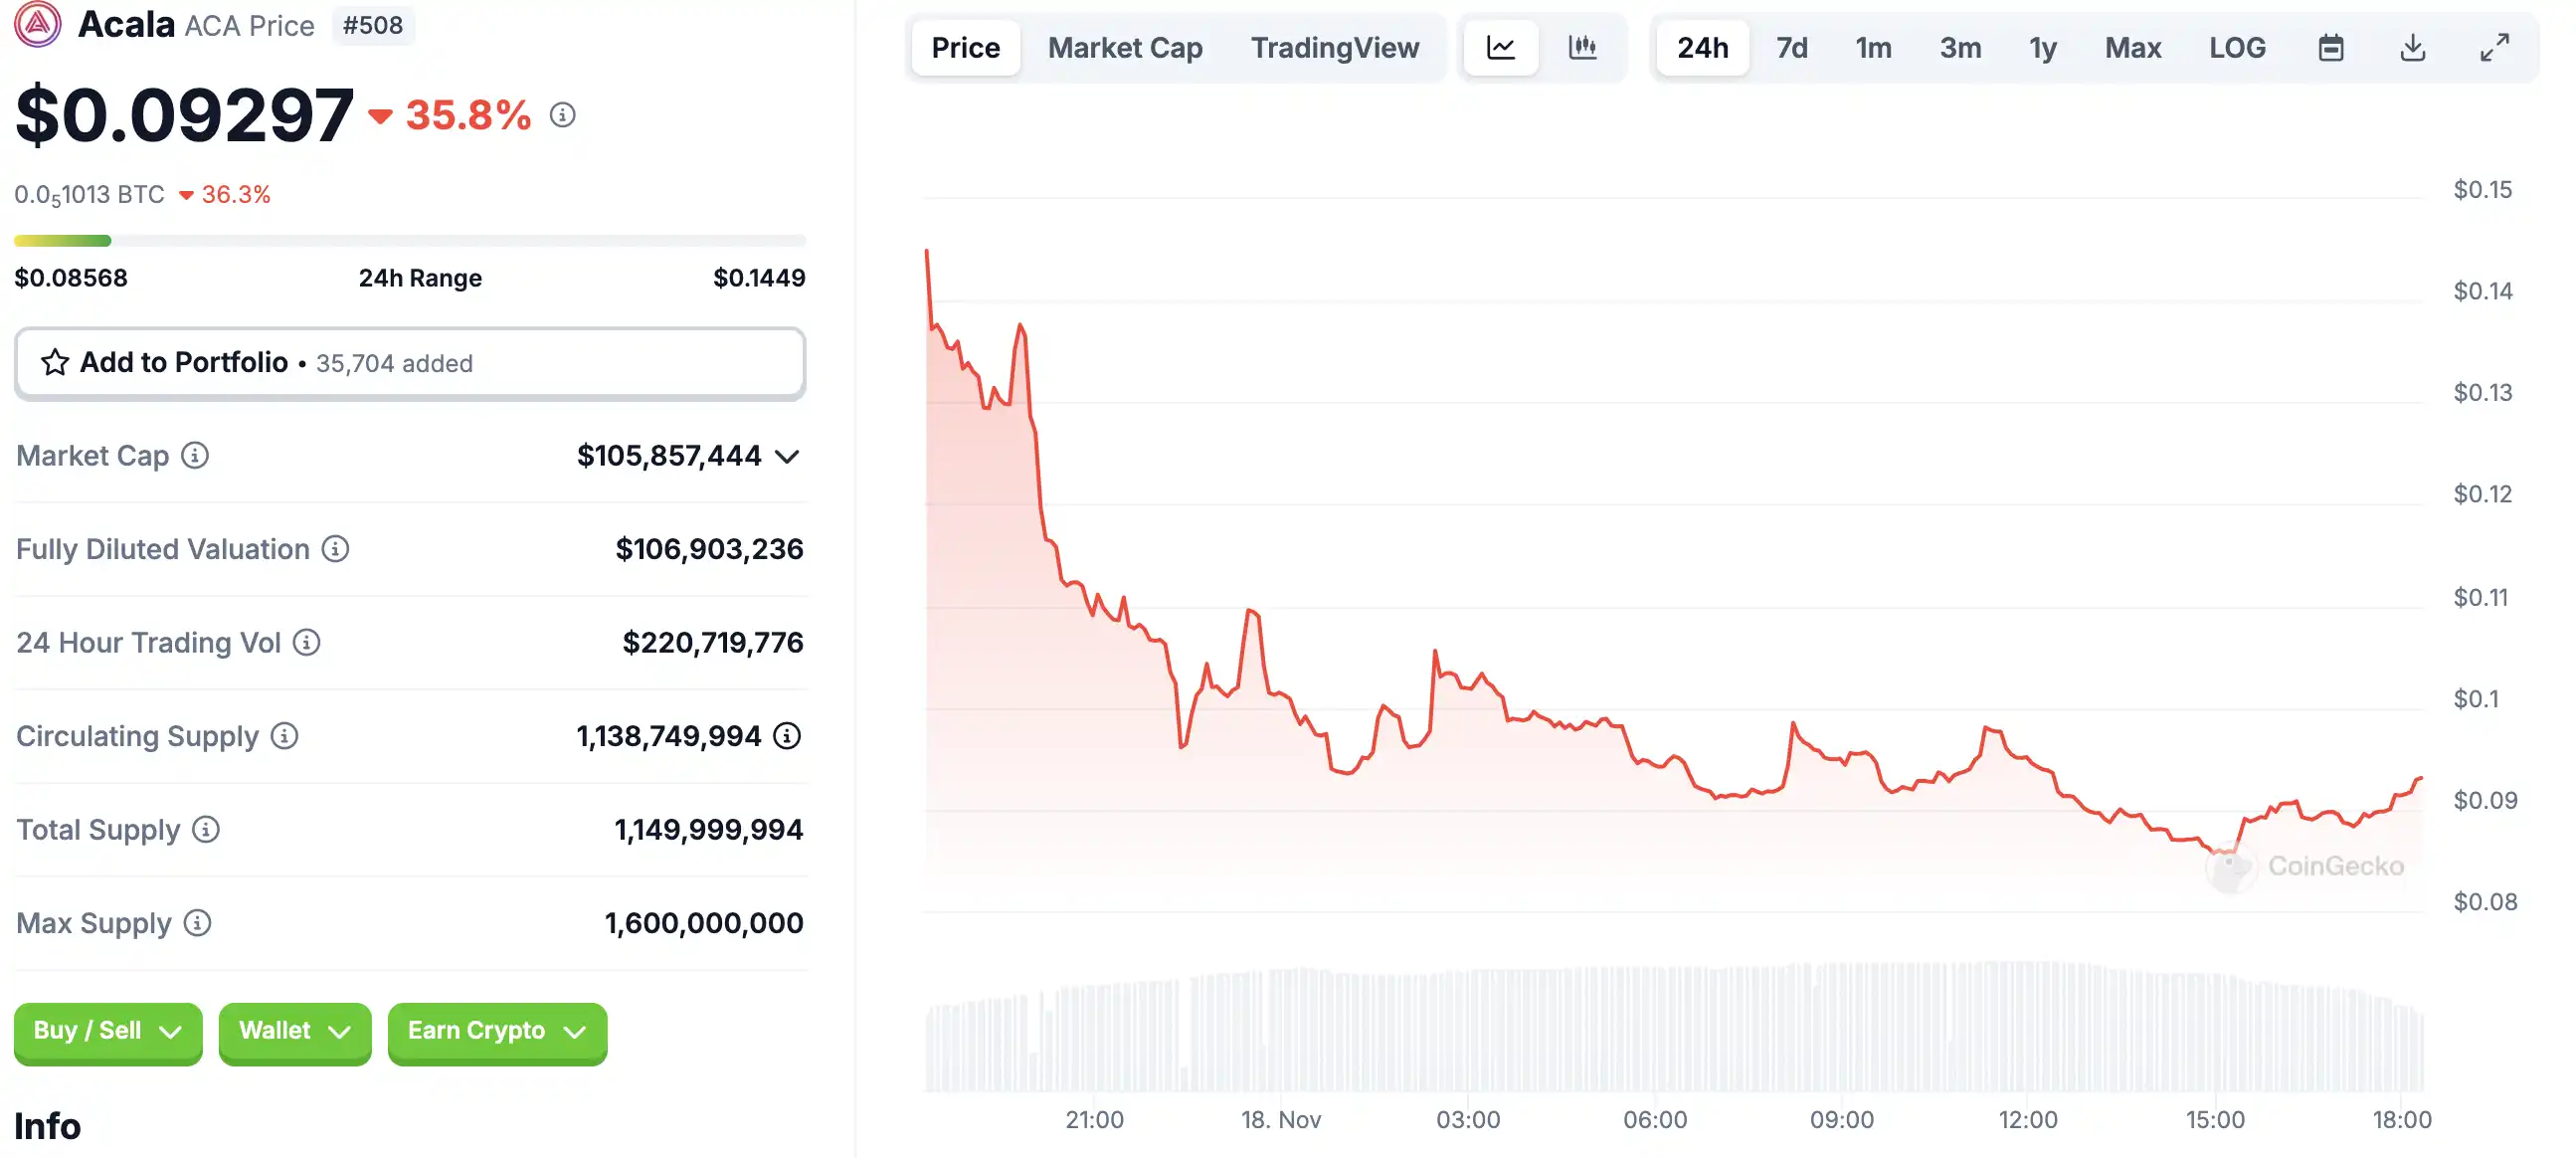Click the Max time range button
Image resolution: width=2576 pixels, height=1158 pixels.
click(x=2133, y=47)
